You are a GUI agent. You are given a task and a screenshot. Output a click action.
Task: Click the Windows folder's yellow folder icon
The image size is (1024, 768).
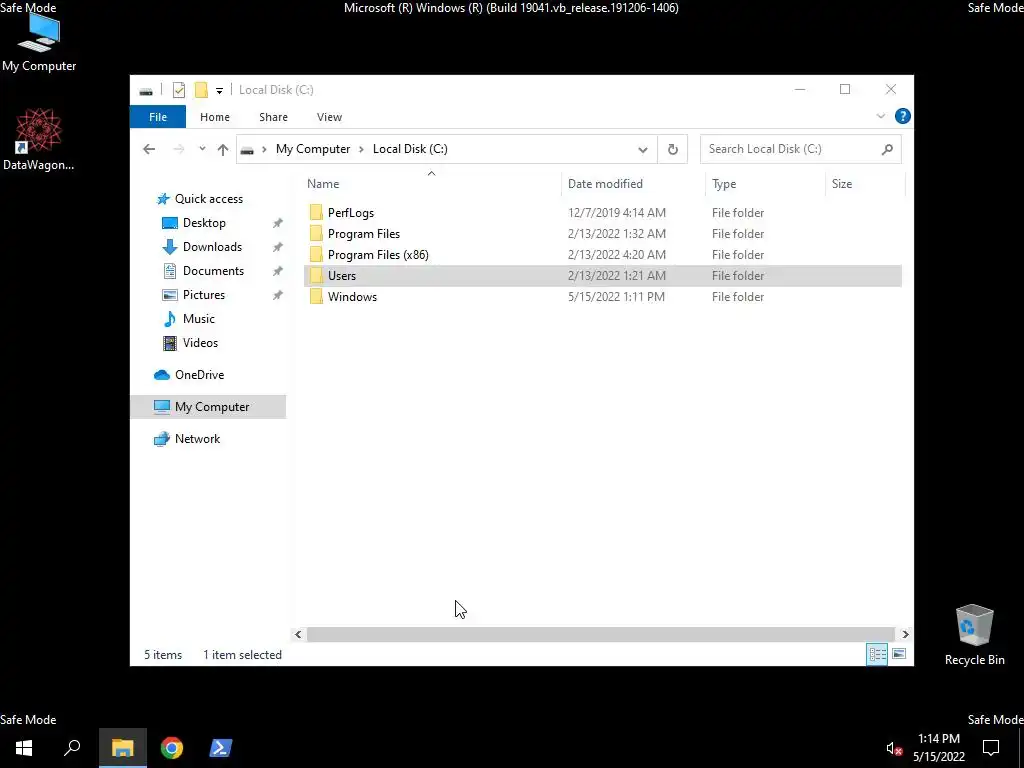coord(316,296)
